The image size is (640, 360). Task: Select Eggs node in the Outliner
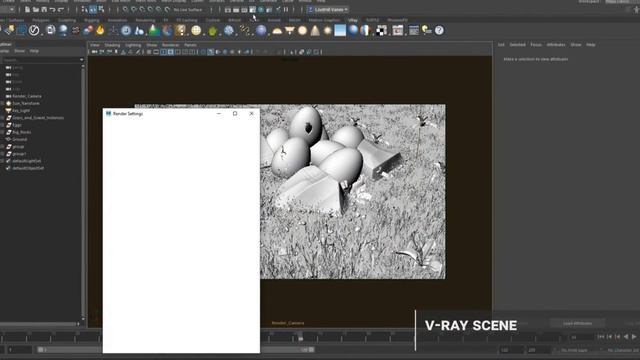pos(17,125)
